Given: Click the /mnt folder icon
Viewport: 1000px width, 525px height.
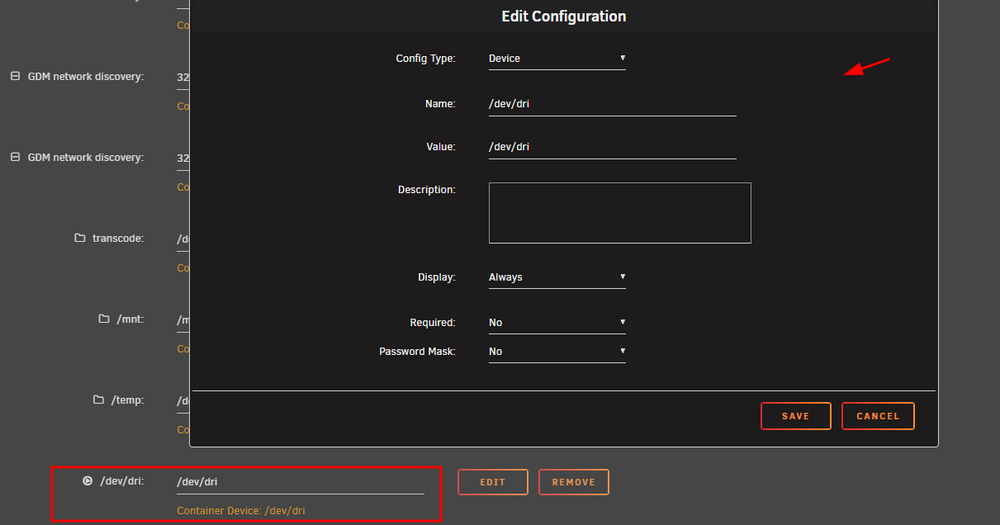Looking at the screenshot, I should click(x=104, y=318).
